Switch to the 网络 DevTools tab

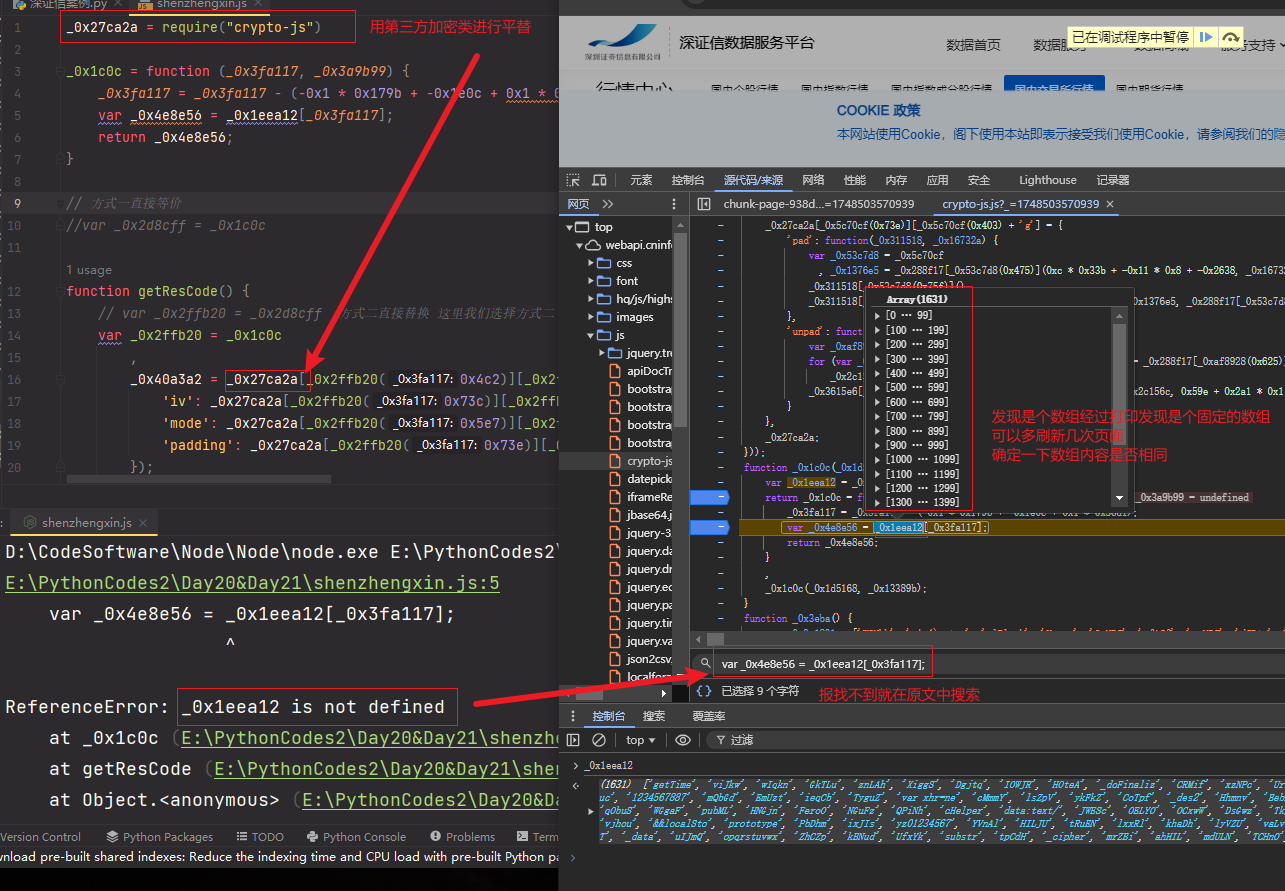coord(813,180)
